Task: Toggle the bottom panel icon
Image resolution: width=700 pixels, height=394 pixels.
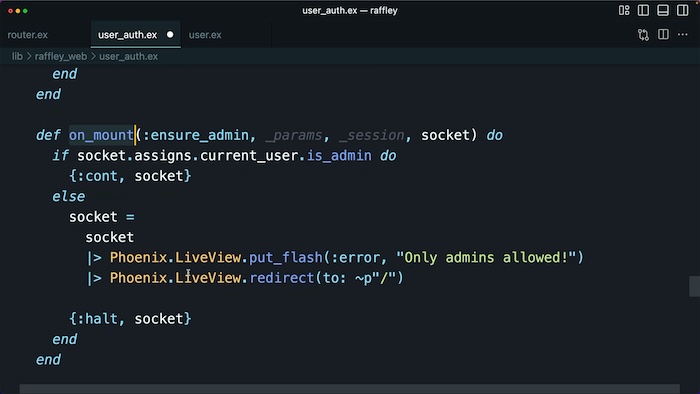Action: pyautogui.click(x=663, y=10)
